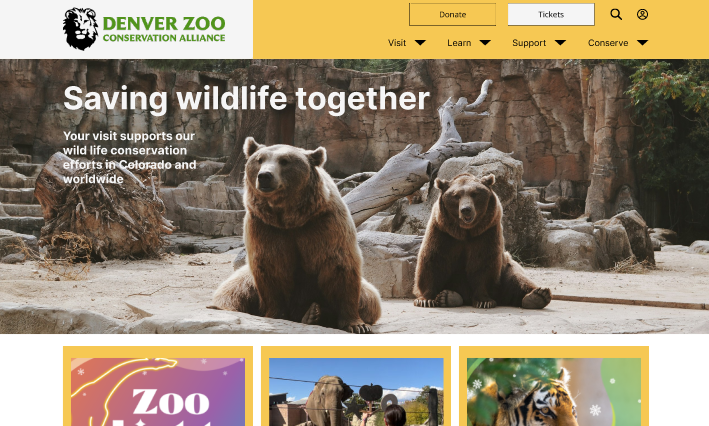Select the Support menu label
The height and width of the screenshot is (426, 709).
[529, 43]
